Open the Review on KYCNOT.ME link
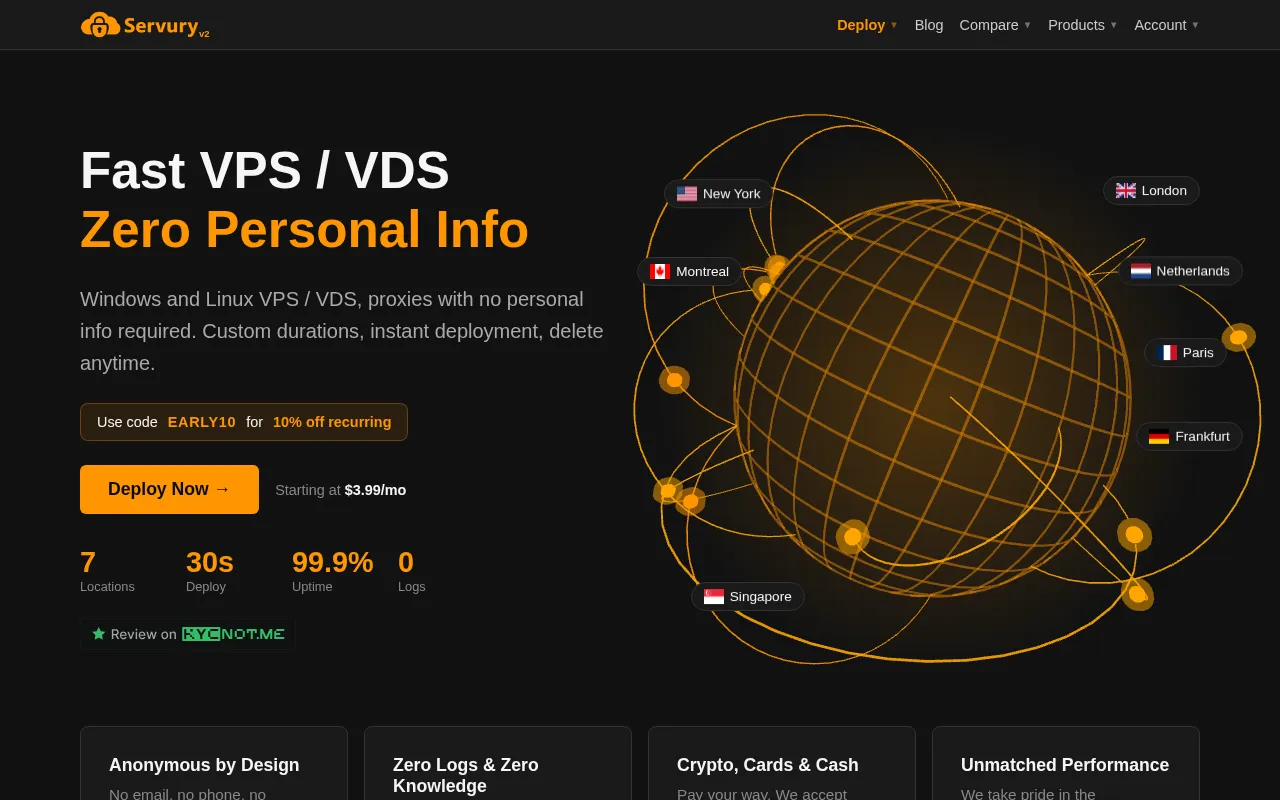Screen dimensions: 1280x800 188,634
